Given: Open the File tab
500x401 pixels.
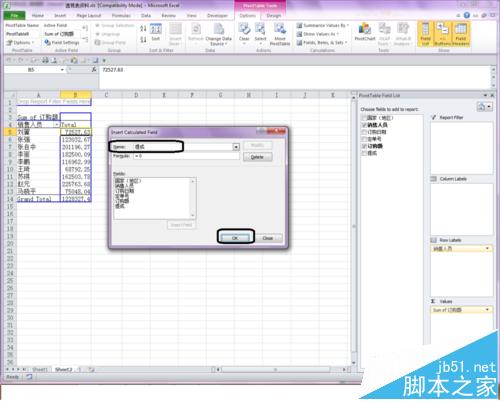Looking at the screenshot, I should point(15,15).
